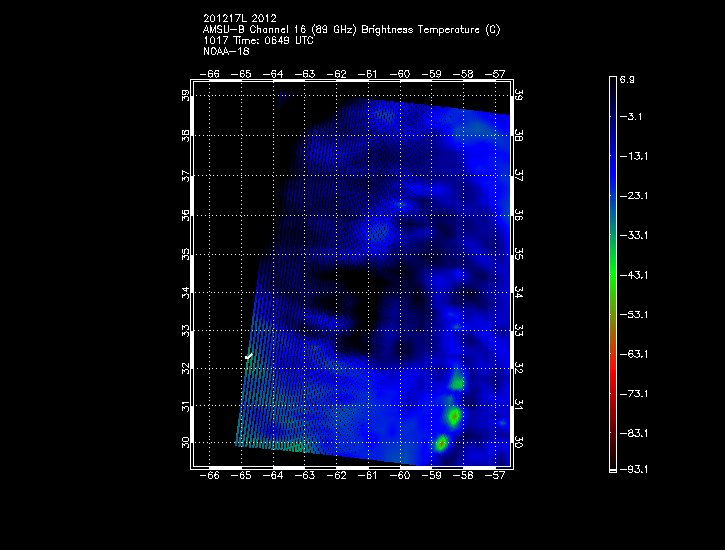Click the -93.1 label on the color bar
The width and height of the screenshot is (725, 550).
click(632, 469)
